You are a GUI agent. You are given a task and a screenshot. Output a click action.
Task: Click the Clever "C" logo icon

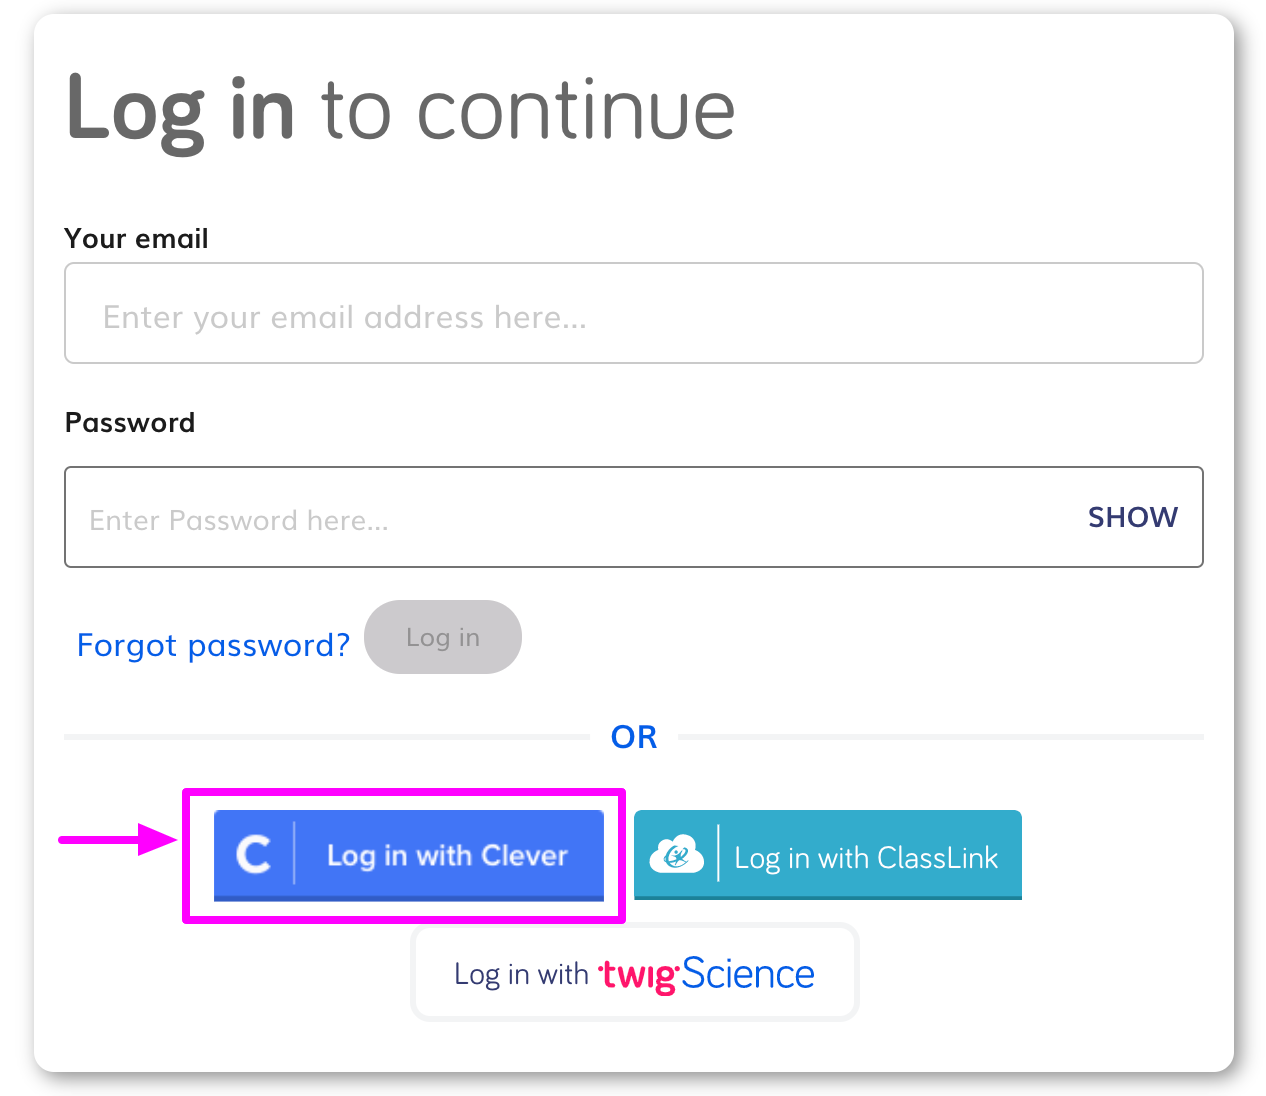pos(253,855)
